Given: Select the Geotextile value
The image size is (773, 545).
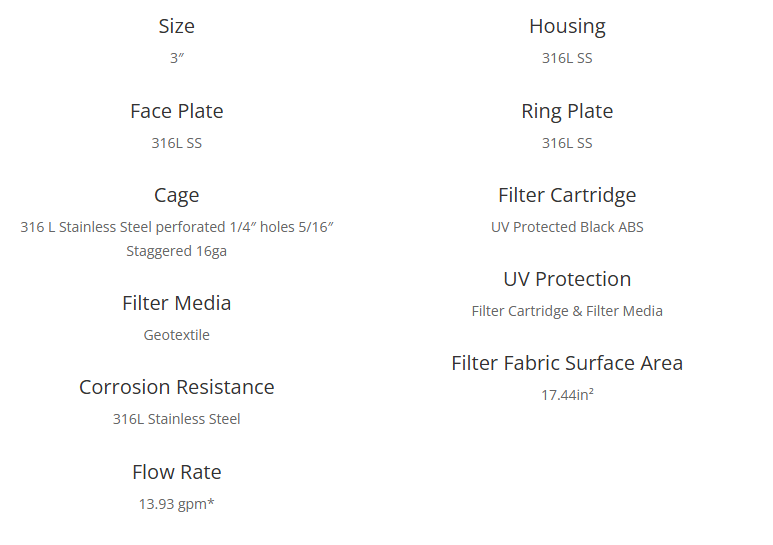Looking at the screenshot, I should coord(176,335).
